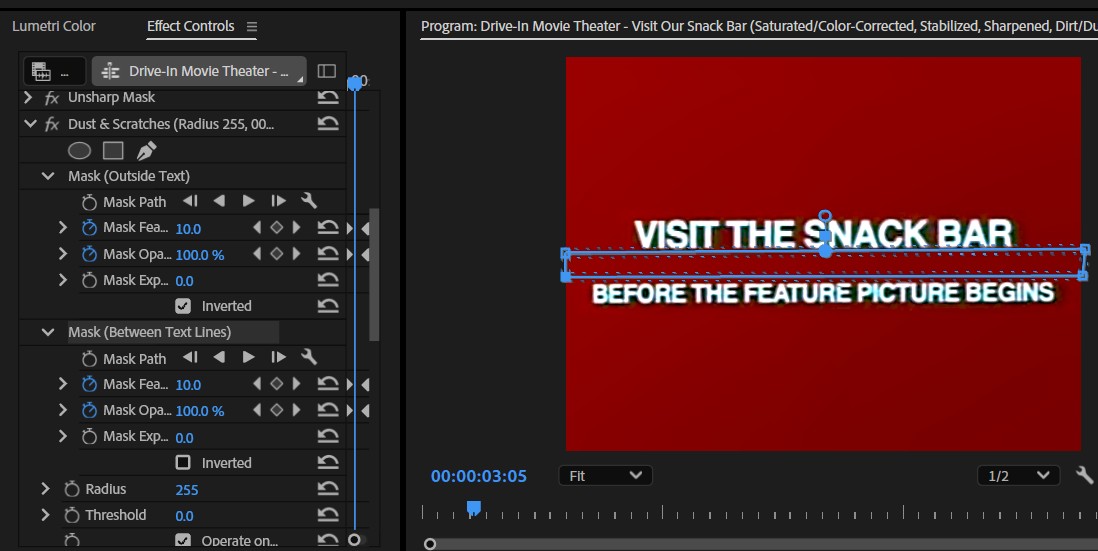Toggle Between Text Lines Mask Feather stopwatch
Image resolution: width=1098 pixels, height=551 pixels.
(x=89, y=384)
